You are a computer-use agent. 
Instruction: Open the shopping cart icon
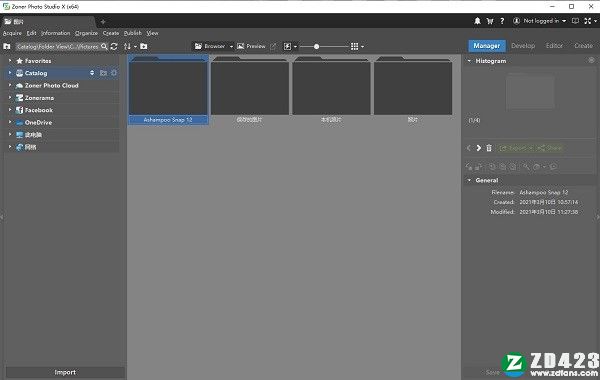coord(490,21)
